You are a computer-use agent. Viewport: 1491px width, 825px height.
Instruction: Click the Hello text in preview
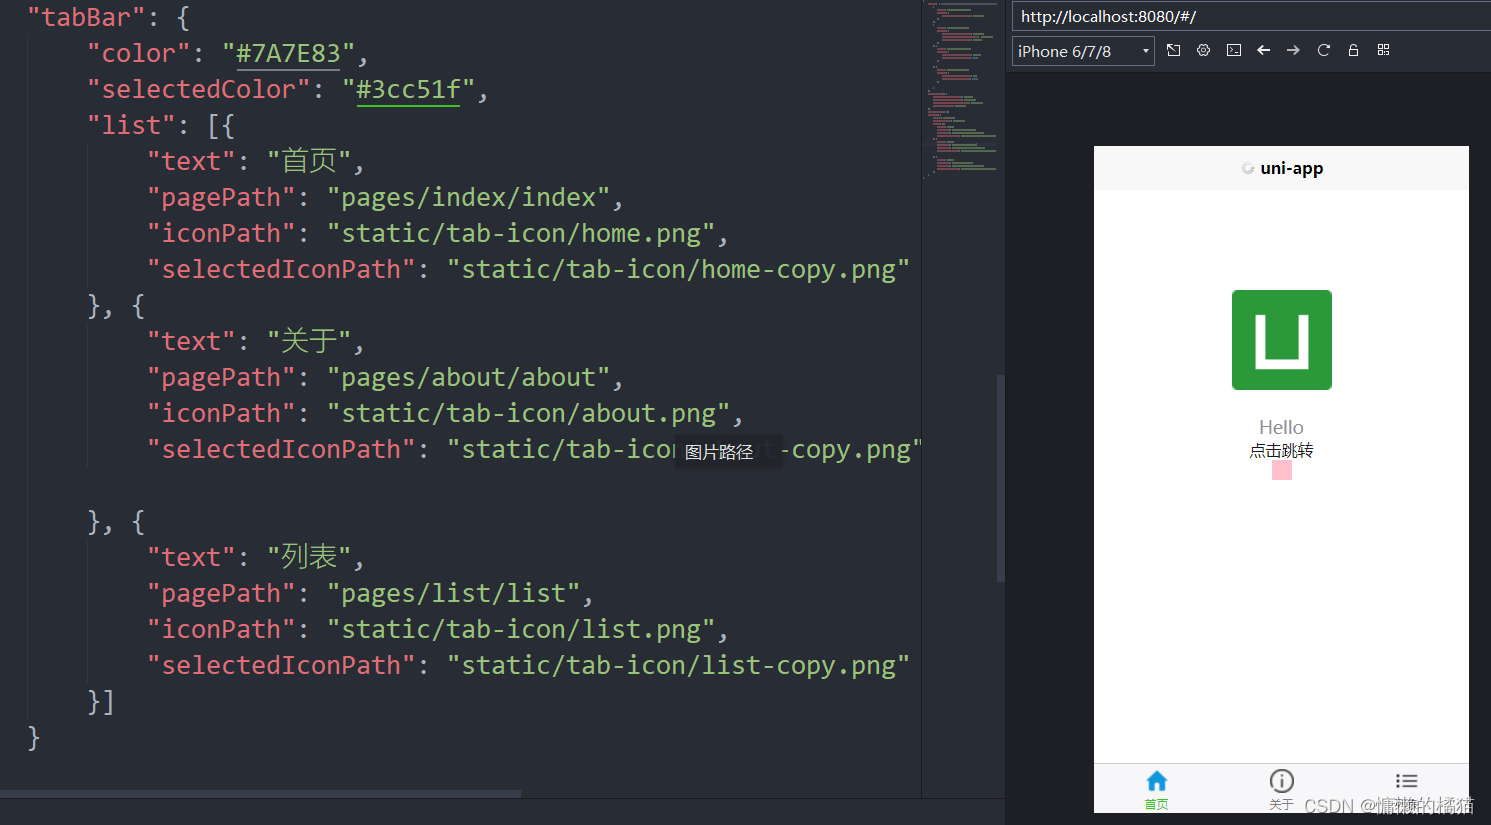1281,427
